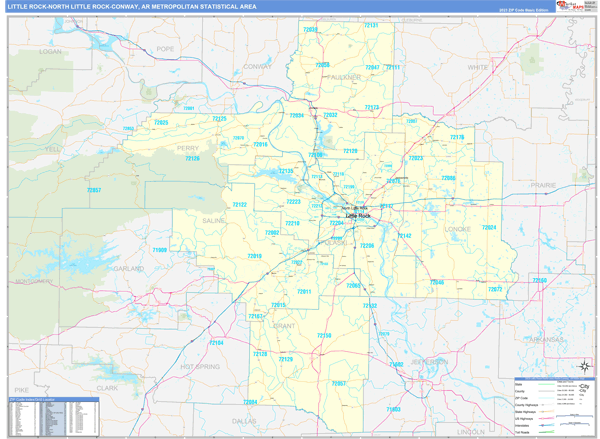600x439 pixels.
Task: Click ZIP code 72223
Action: tap(293, 202)
